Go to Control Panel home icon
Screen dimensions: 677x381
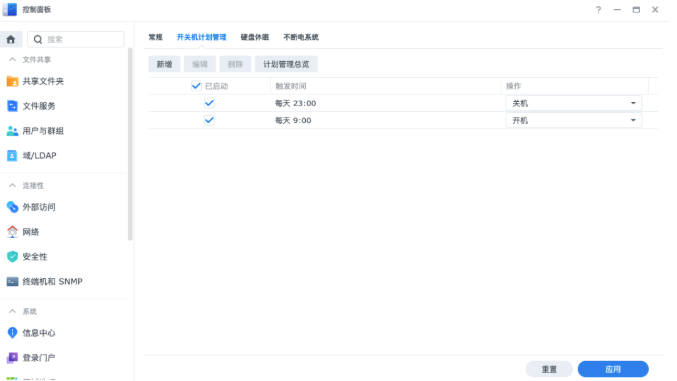pos(11,39)
